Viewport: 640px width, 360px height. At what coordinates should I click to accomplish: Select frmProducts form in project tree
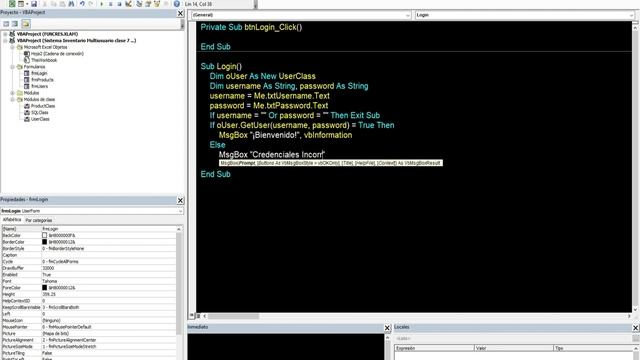(42, 80)
